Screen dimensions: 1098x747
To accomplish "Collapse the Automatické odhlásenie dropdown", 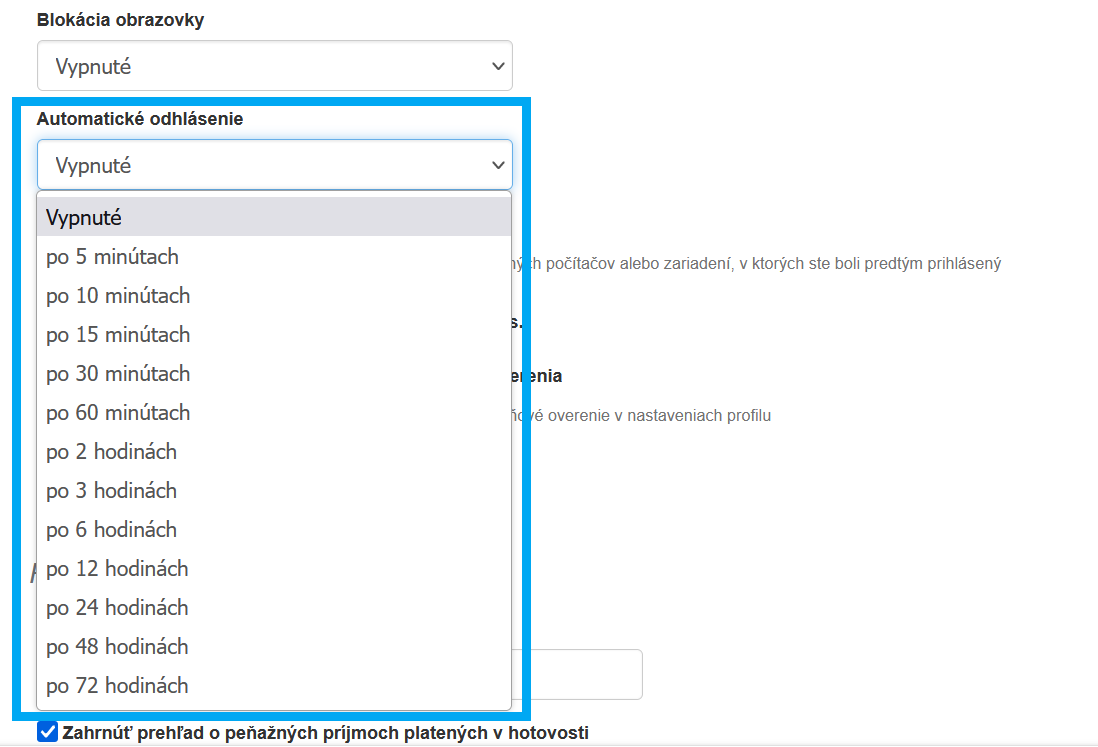I will 274,165.
